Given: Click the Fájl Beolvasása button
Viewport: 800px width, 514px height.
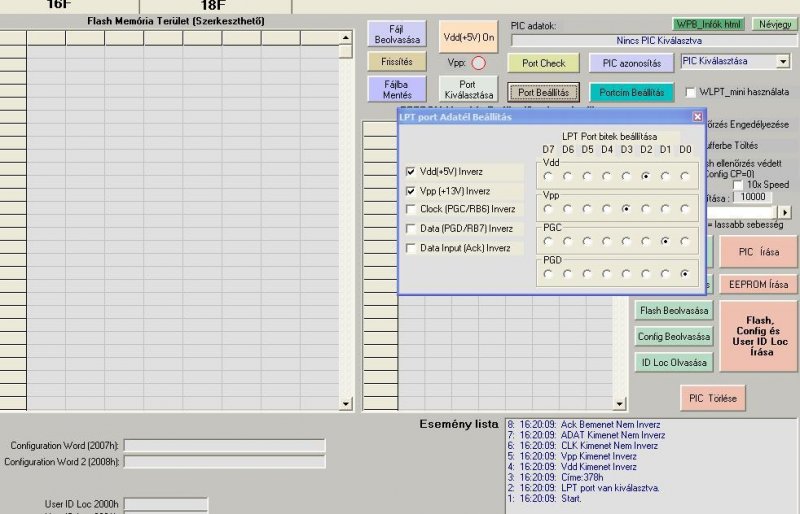Looking at the screenshot, I should (397, 34).
